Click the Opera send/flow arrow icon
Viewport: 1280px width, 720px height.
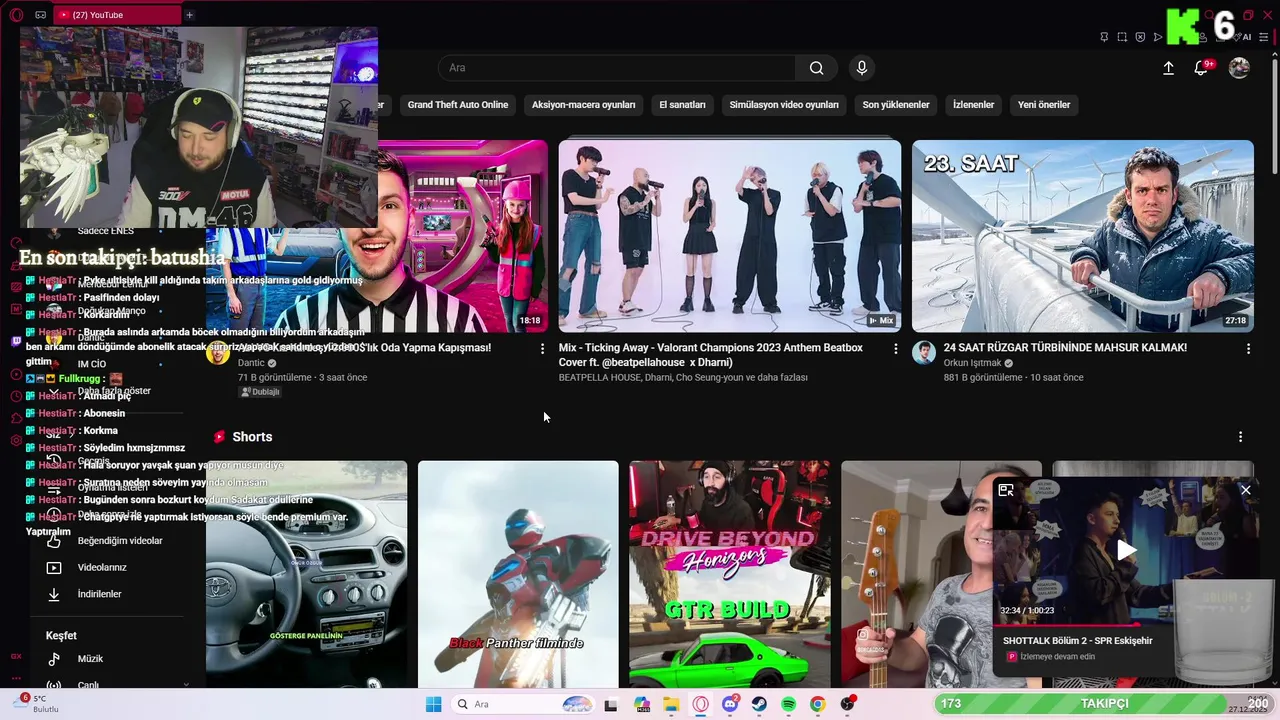pos(1158,37)
